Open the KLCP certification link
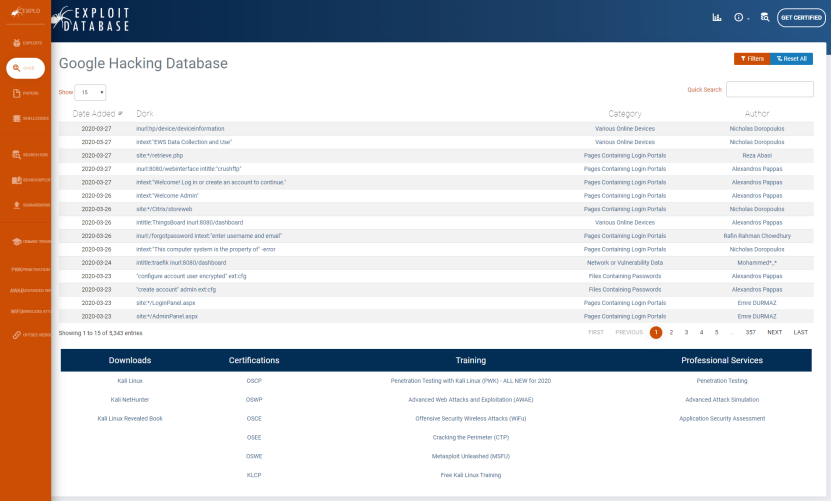 254,476
